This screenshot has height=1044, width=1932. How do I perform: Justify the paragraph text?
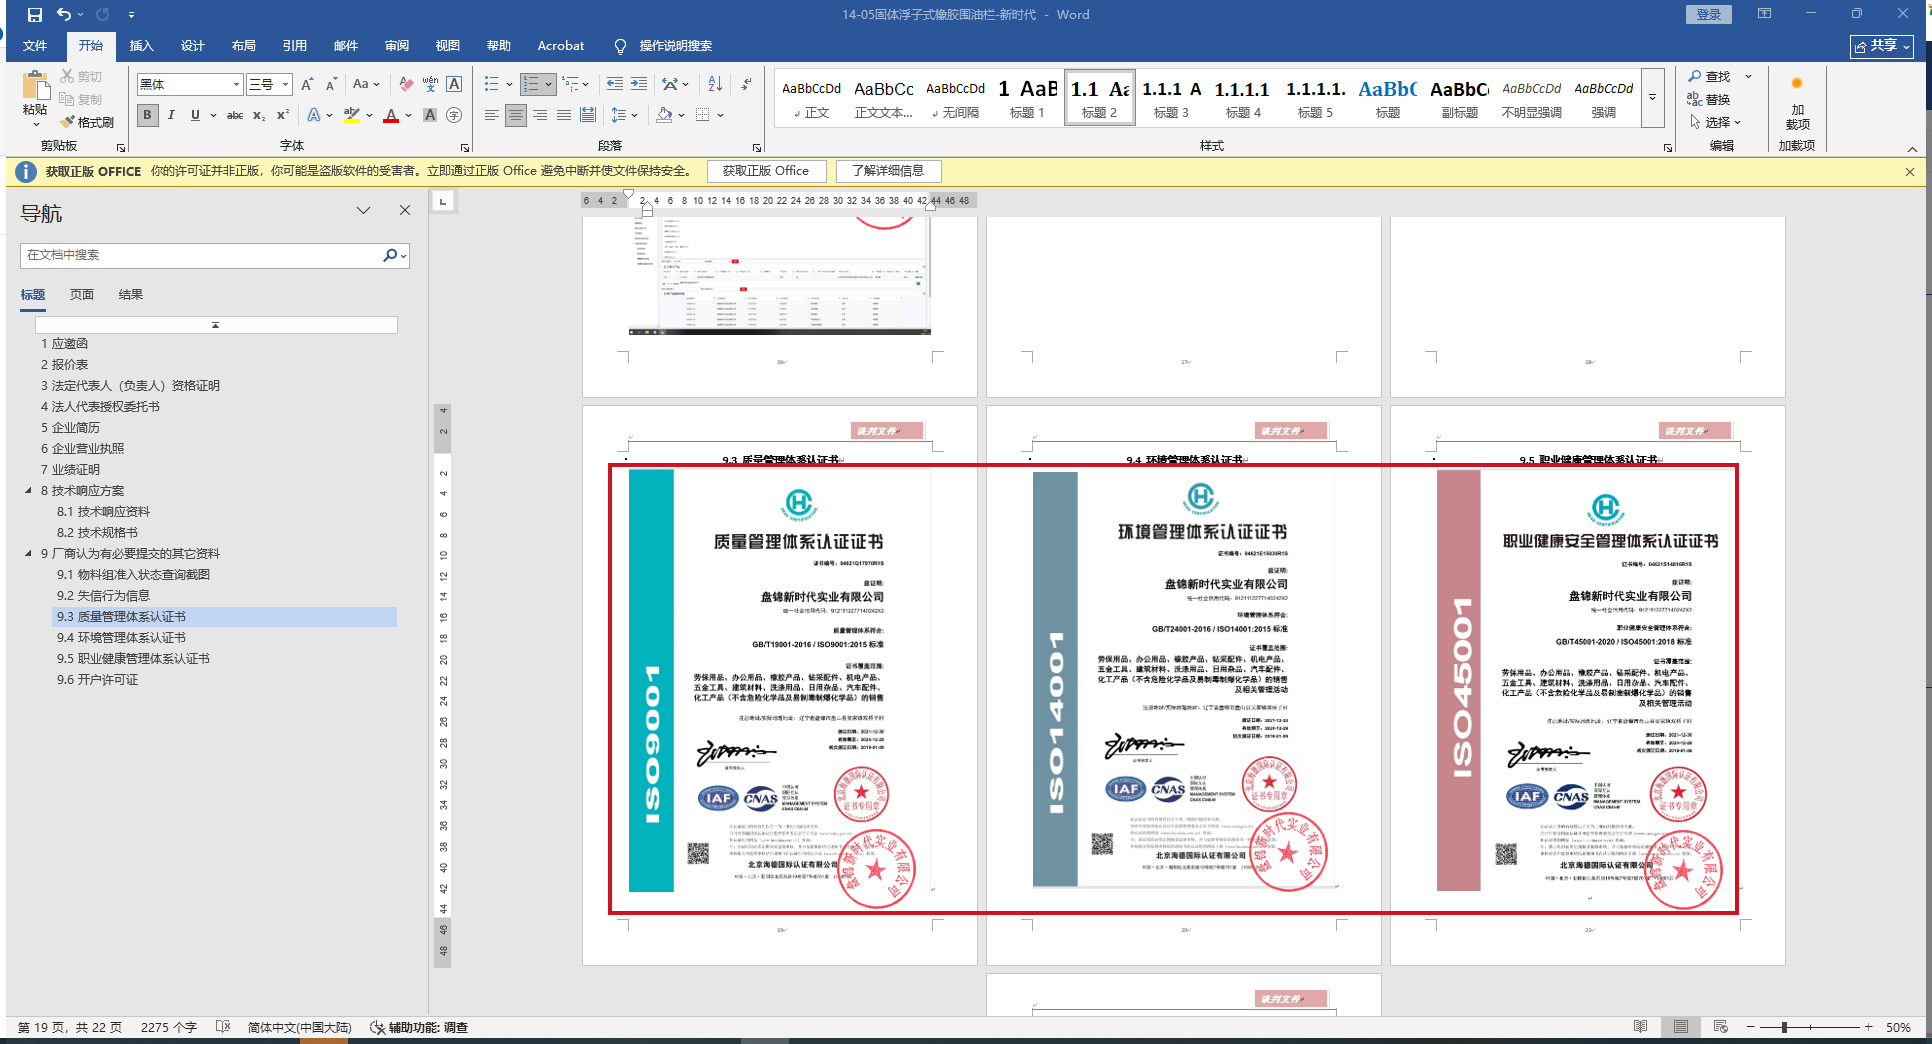pos(564,116)
